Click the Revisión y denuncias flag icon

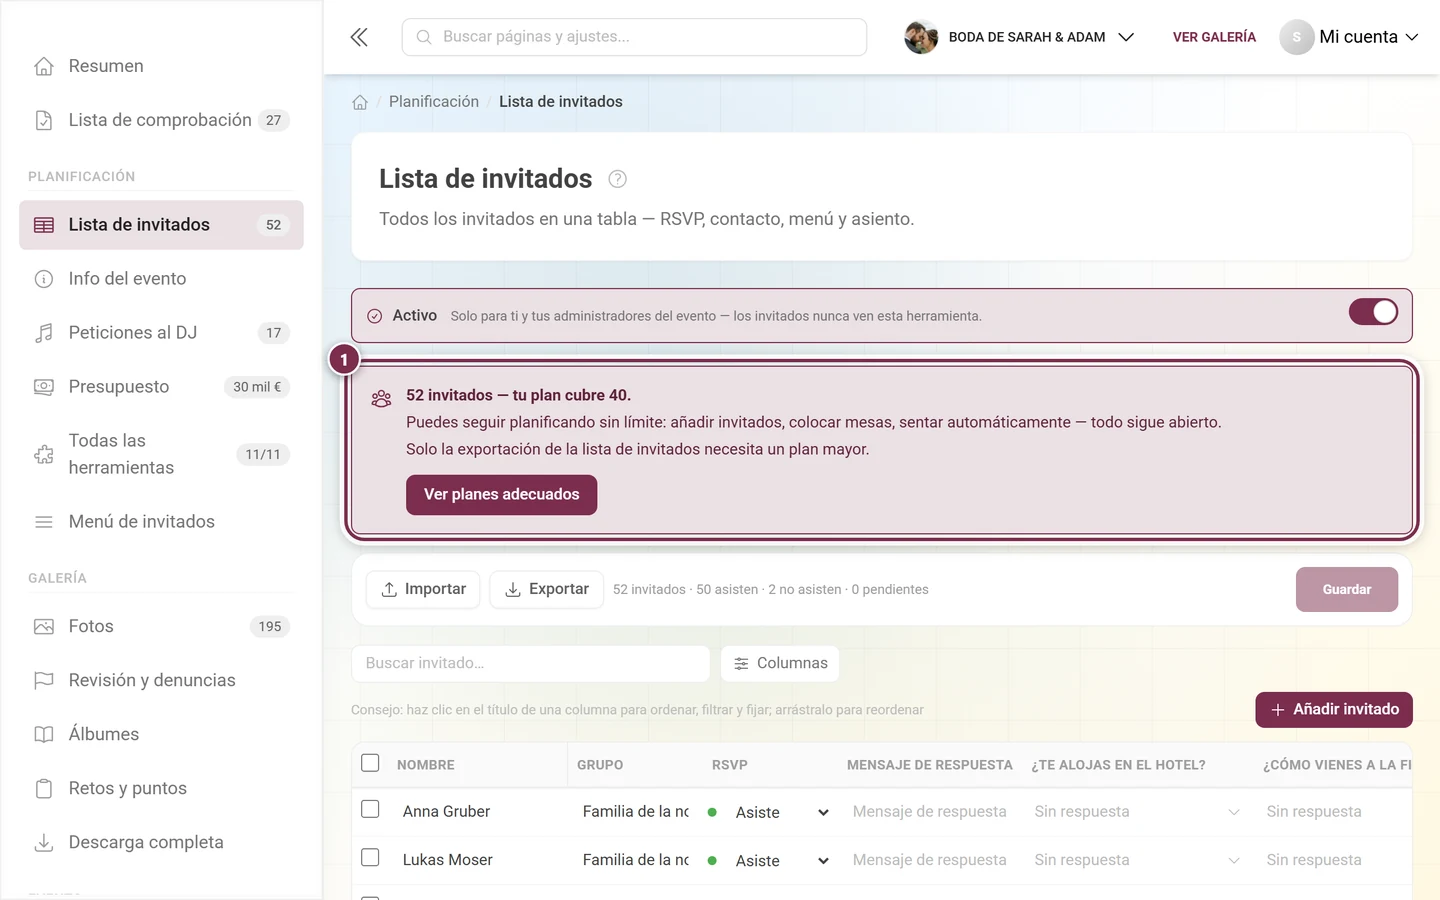[44, 681]
